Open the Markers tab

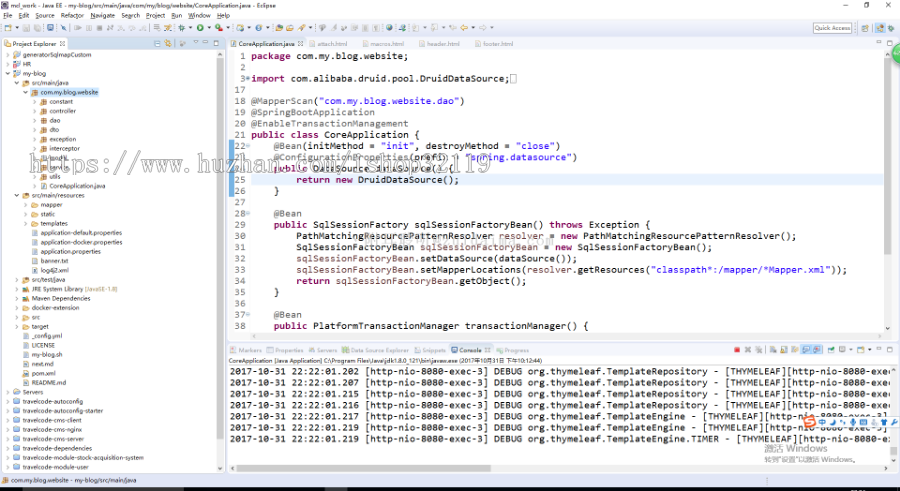(246, 350)
